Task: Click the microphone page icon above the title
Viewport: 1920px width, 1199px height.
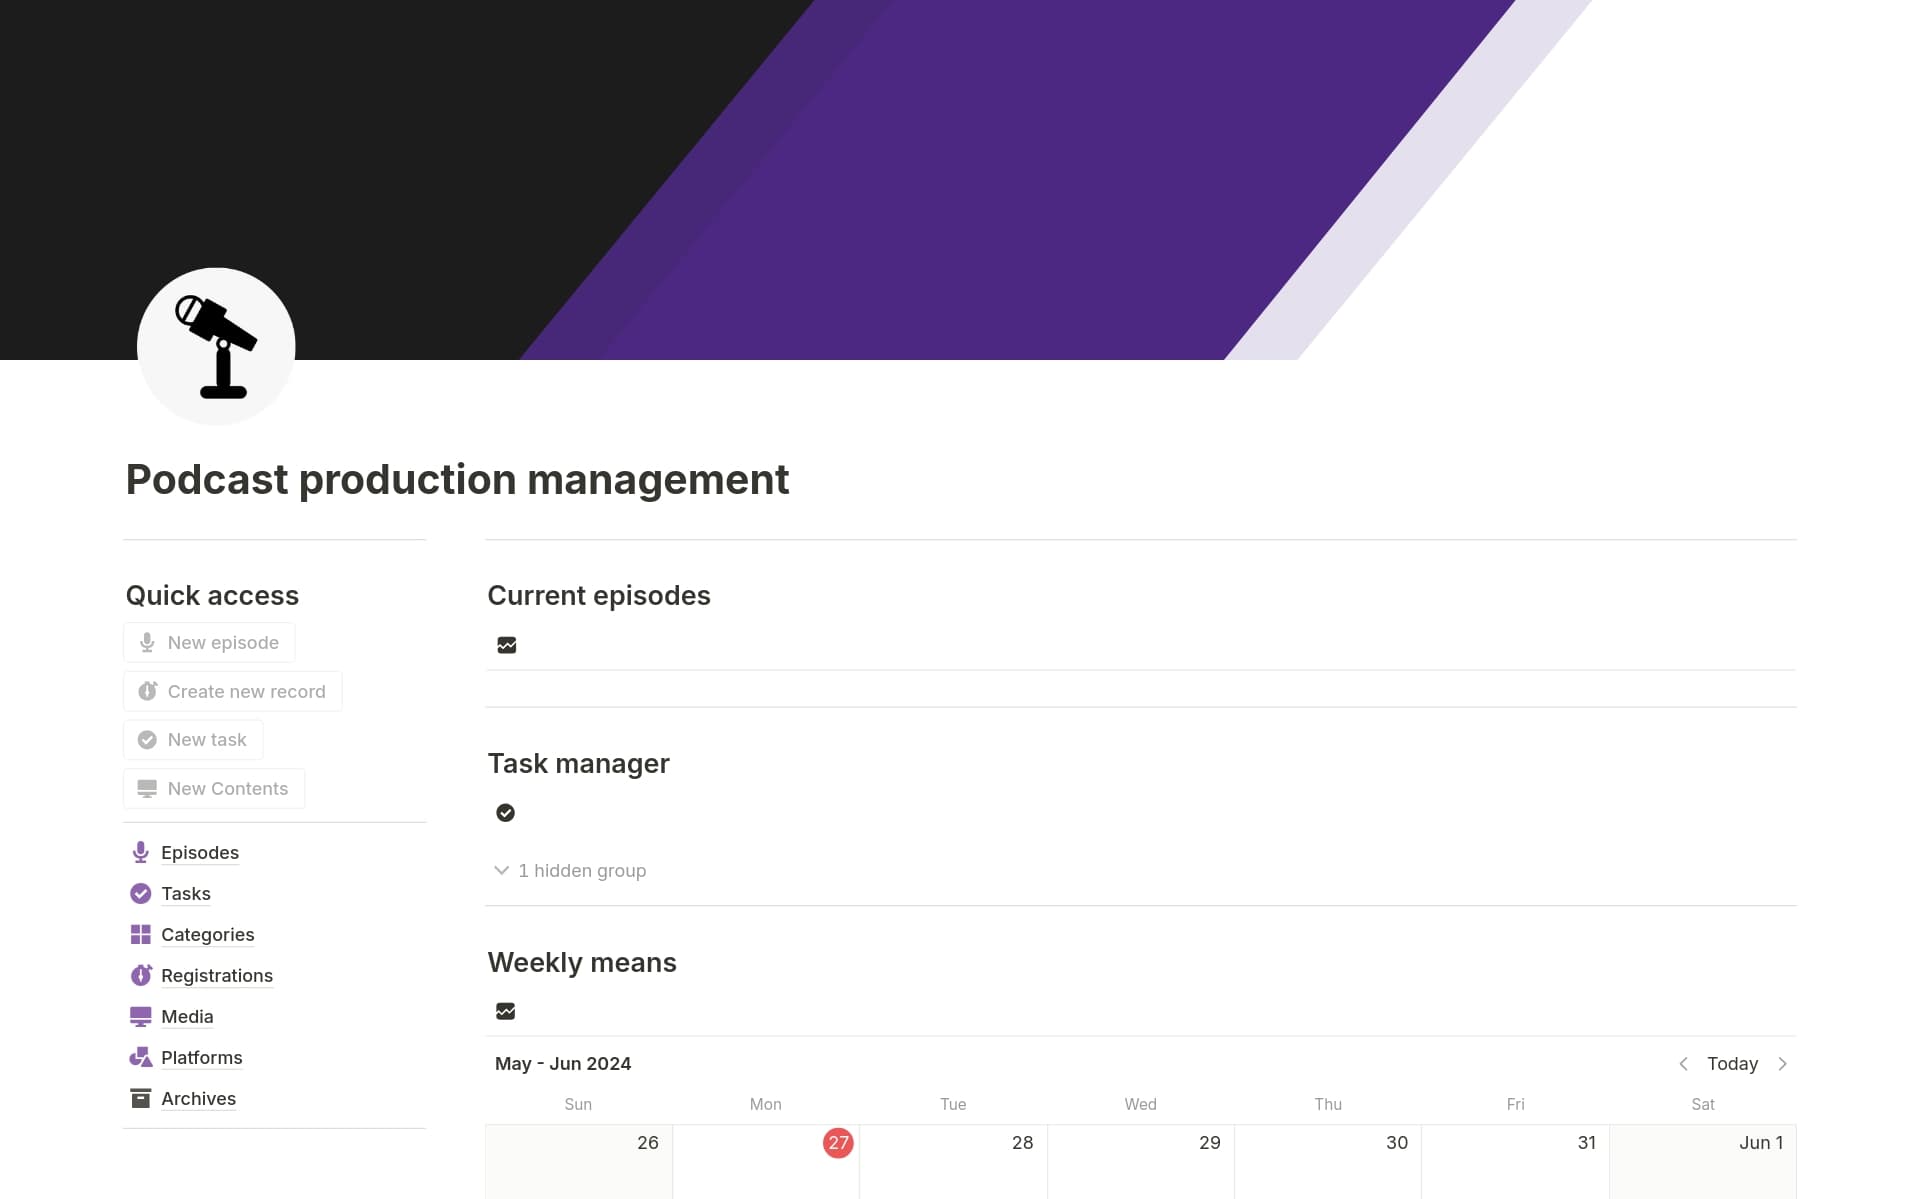Action: coord(215,346)
